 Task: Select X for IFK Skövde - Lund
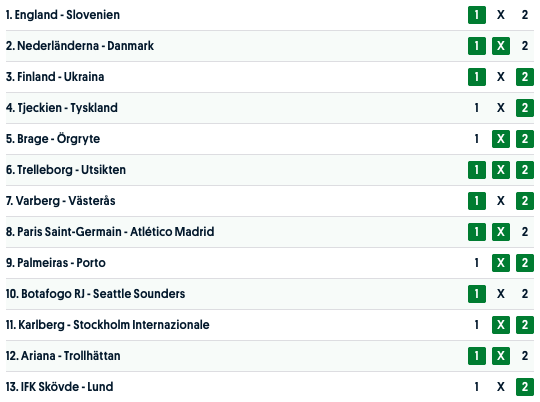pyautogui.click(x=501, y=387)
